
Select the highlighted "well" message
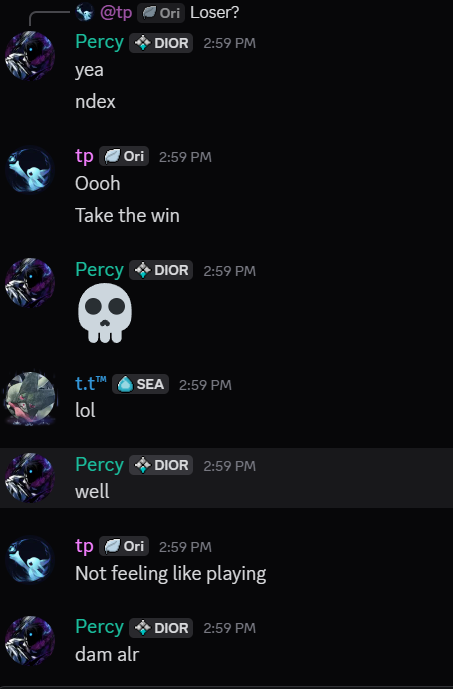tap(226, 478)
